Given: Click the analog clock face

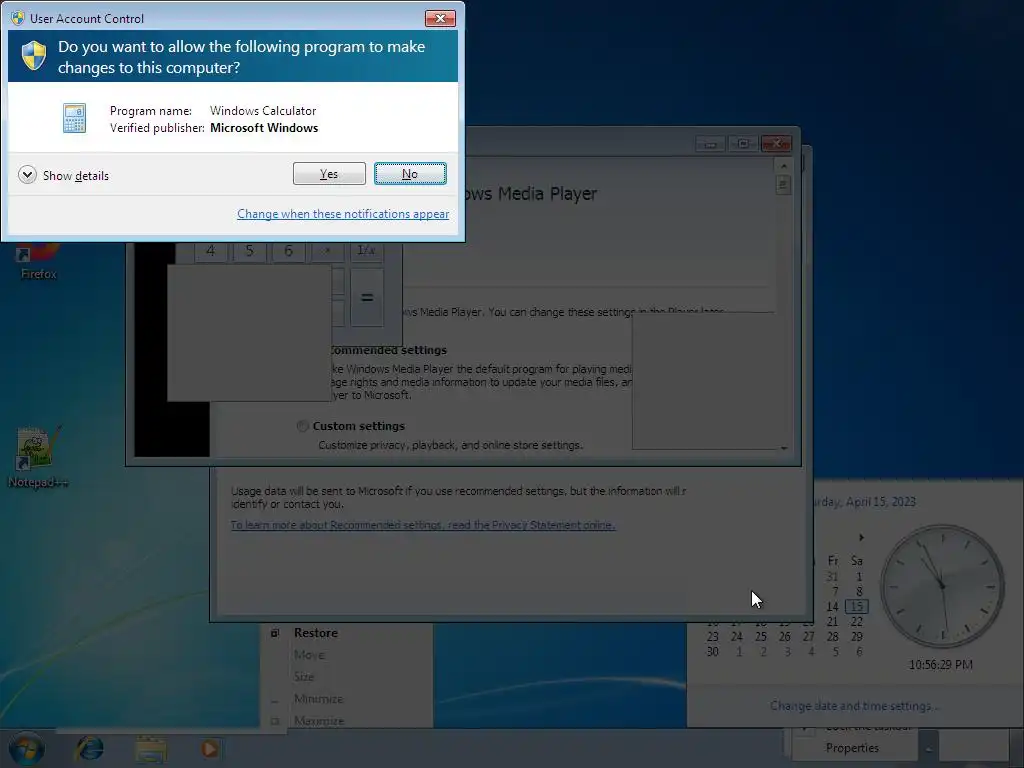Looking at the screenshot, I should (x=942, y=586).
